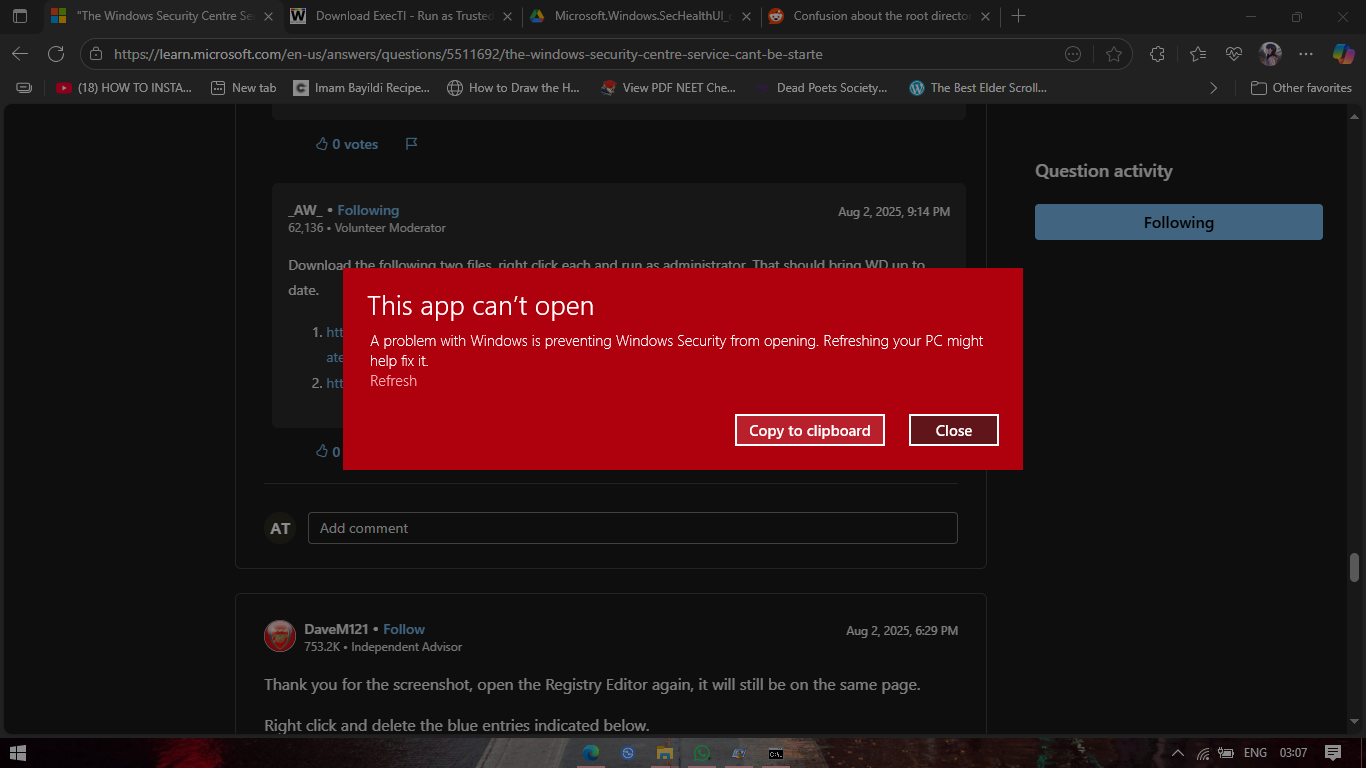This screenshot has width=1366, height=768.
Task: Click the first icon on the favorites bar
Action: coord(25,88)
